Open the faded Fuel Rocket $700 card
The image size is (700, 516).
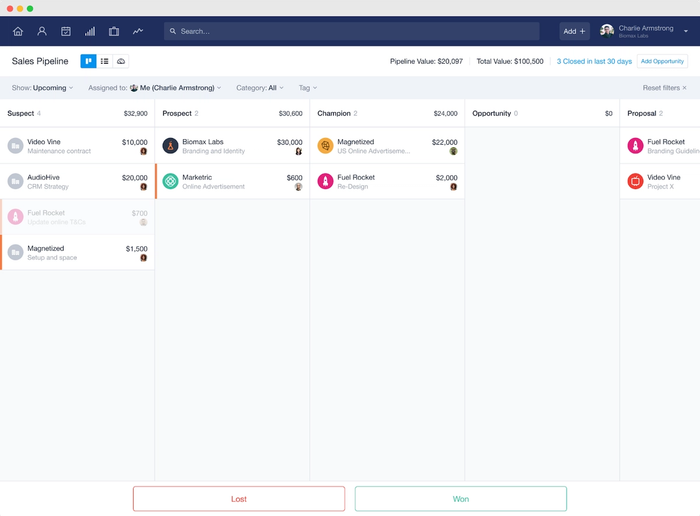coord(77,217)
